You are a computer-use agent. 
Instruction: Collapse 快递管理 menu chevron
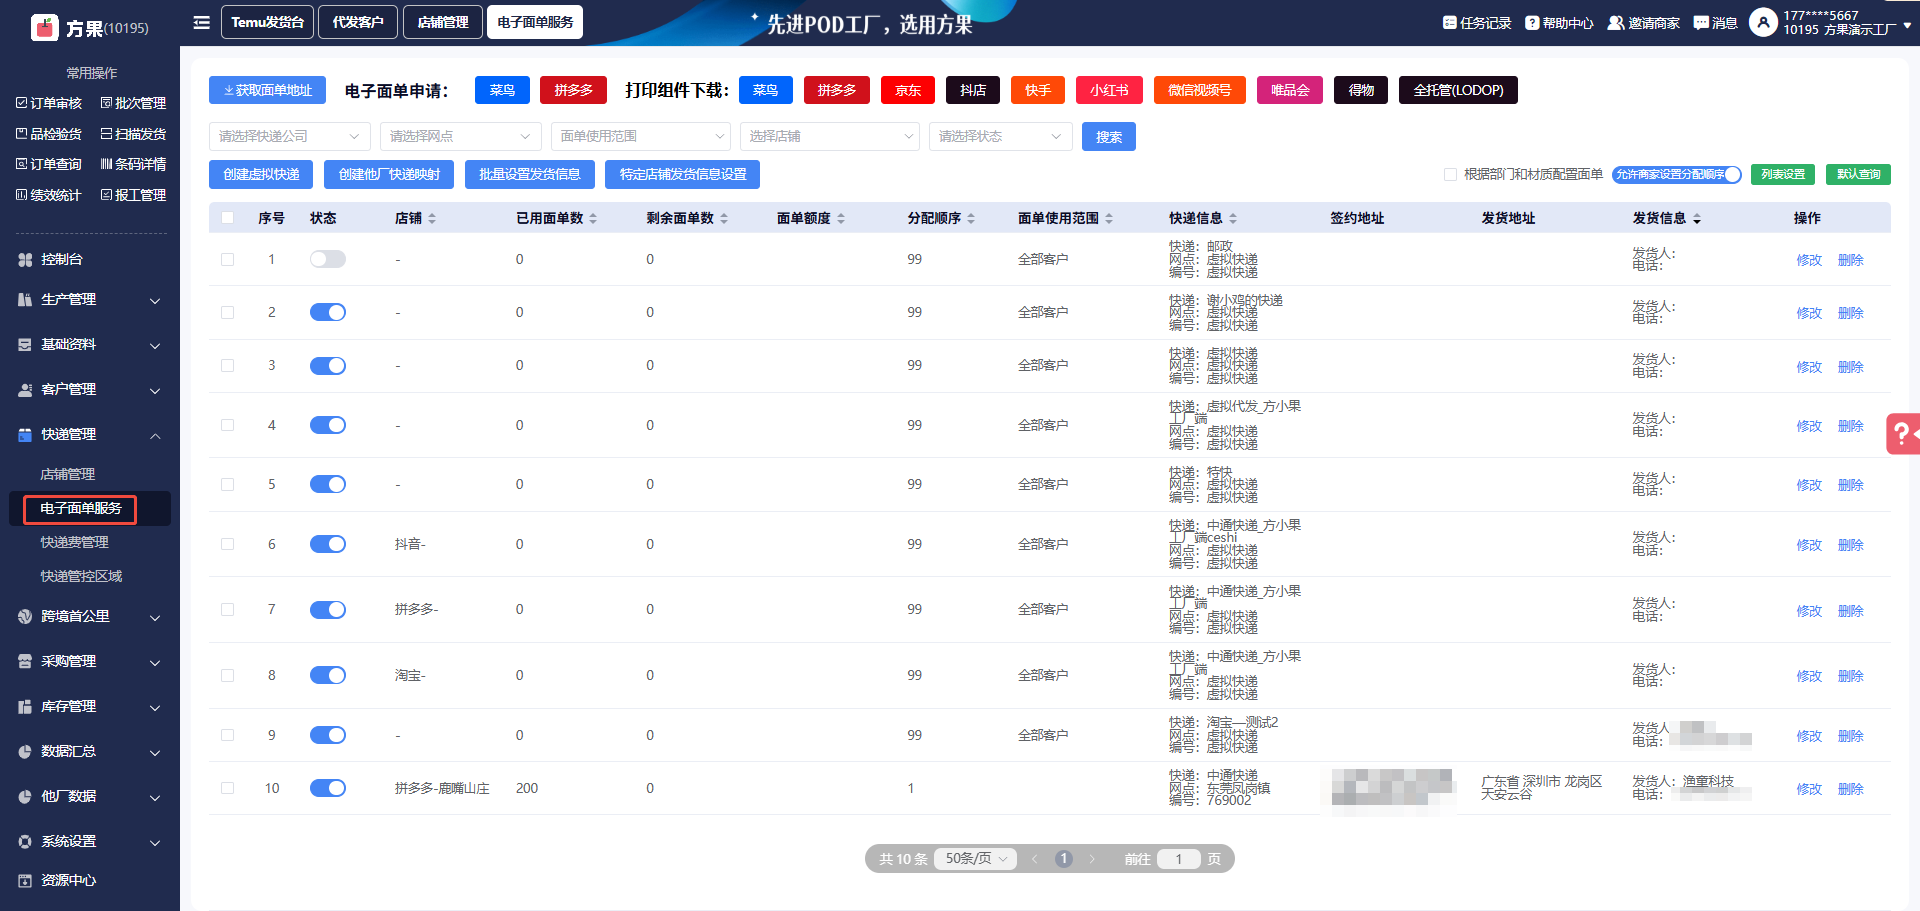155,435
